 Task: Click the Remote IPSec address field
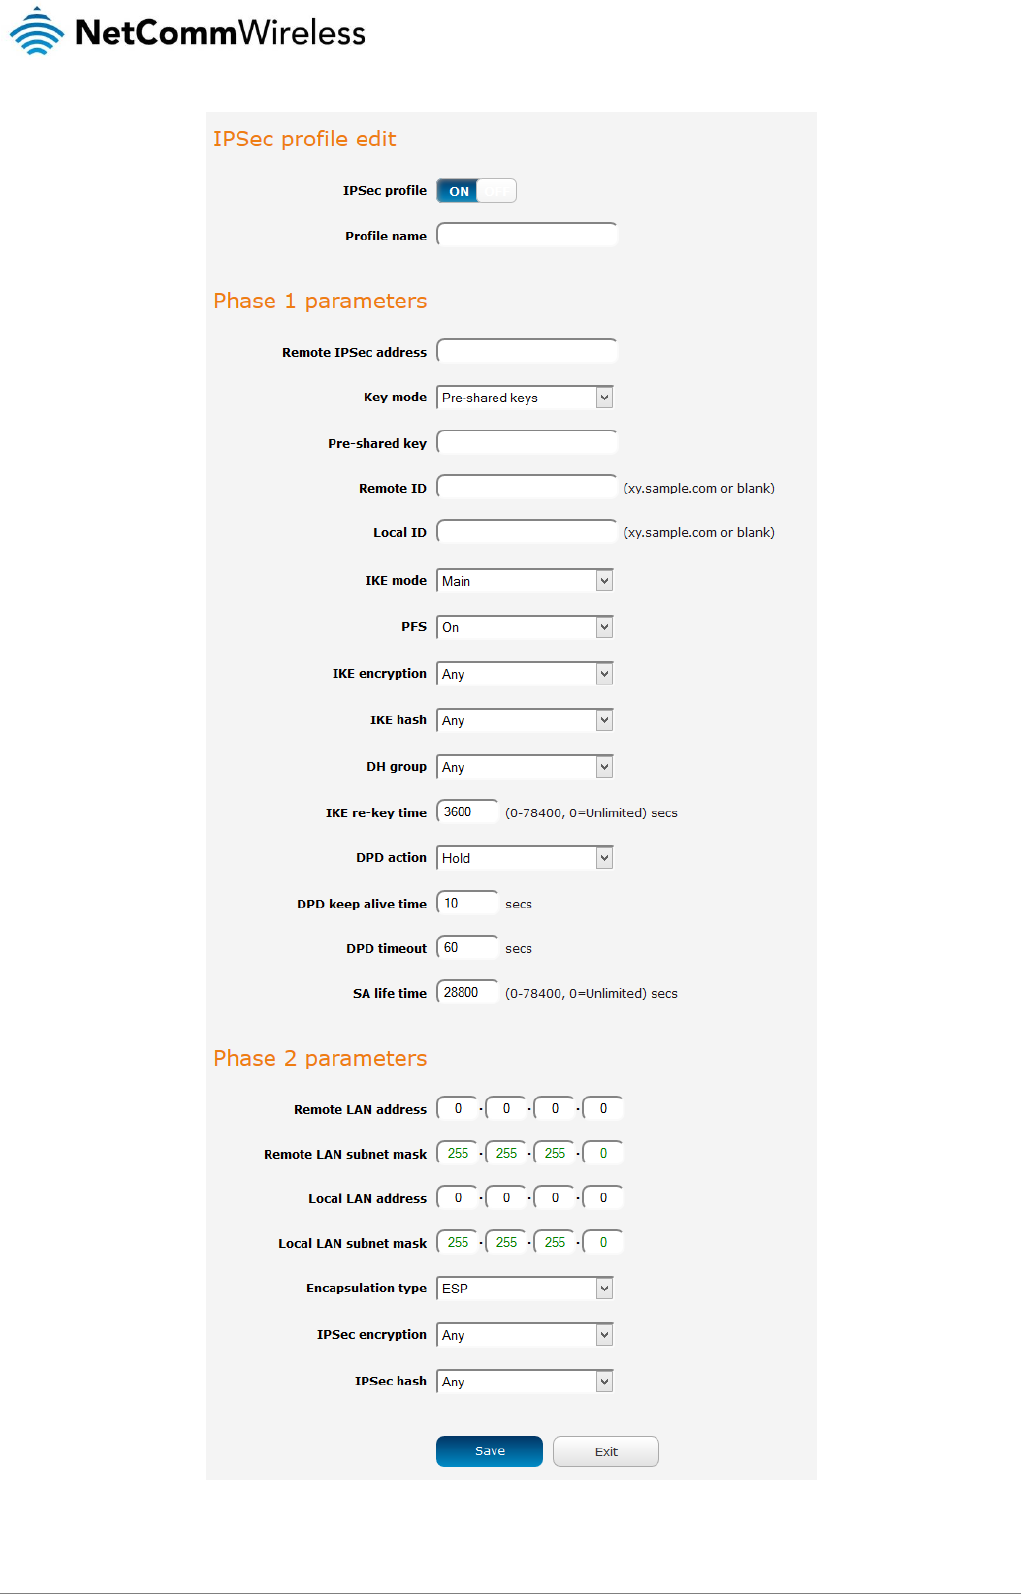click(526, 351)
